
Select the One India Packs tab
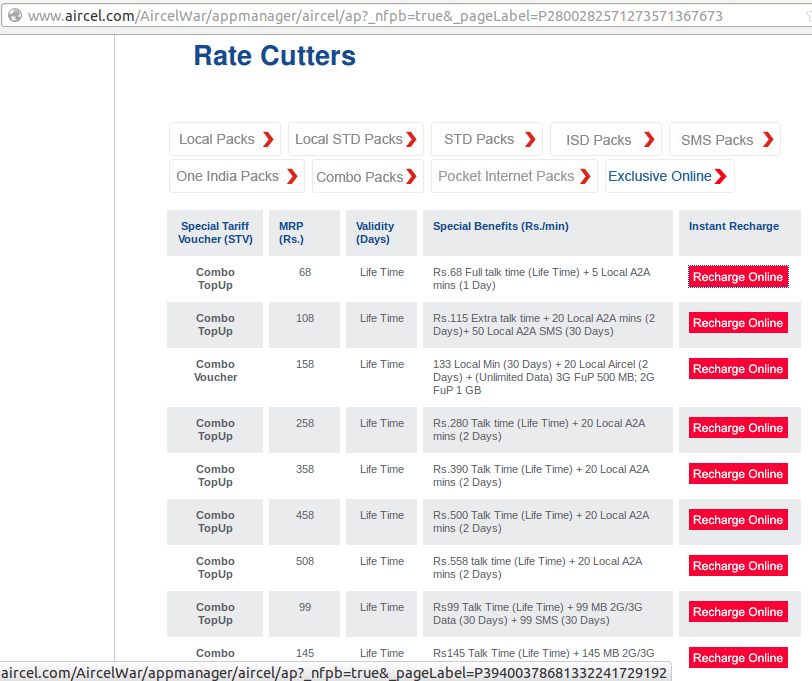tap(237, 176)
